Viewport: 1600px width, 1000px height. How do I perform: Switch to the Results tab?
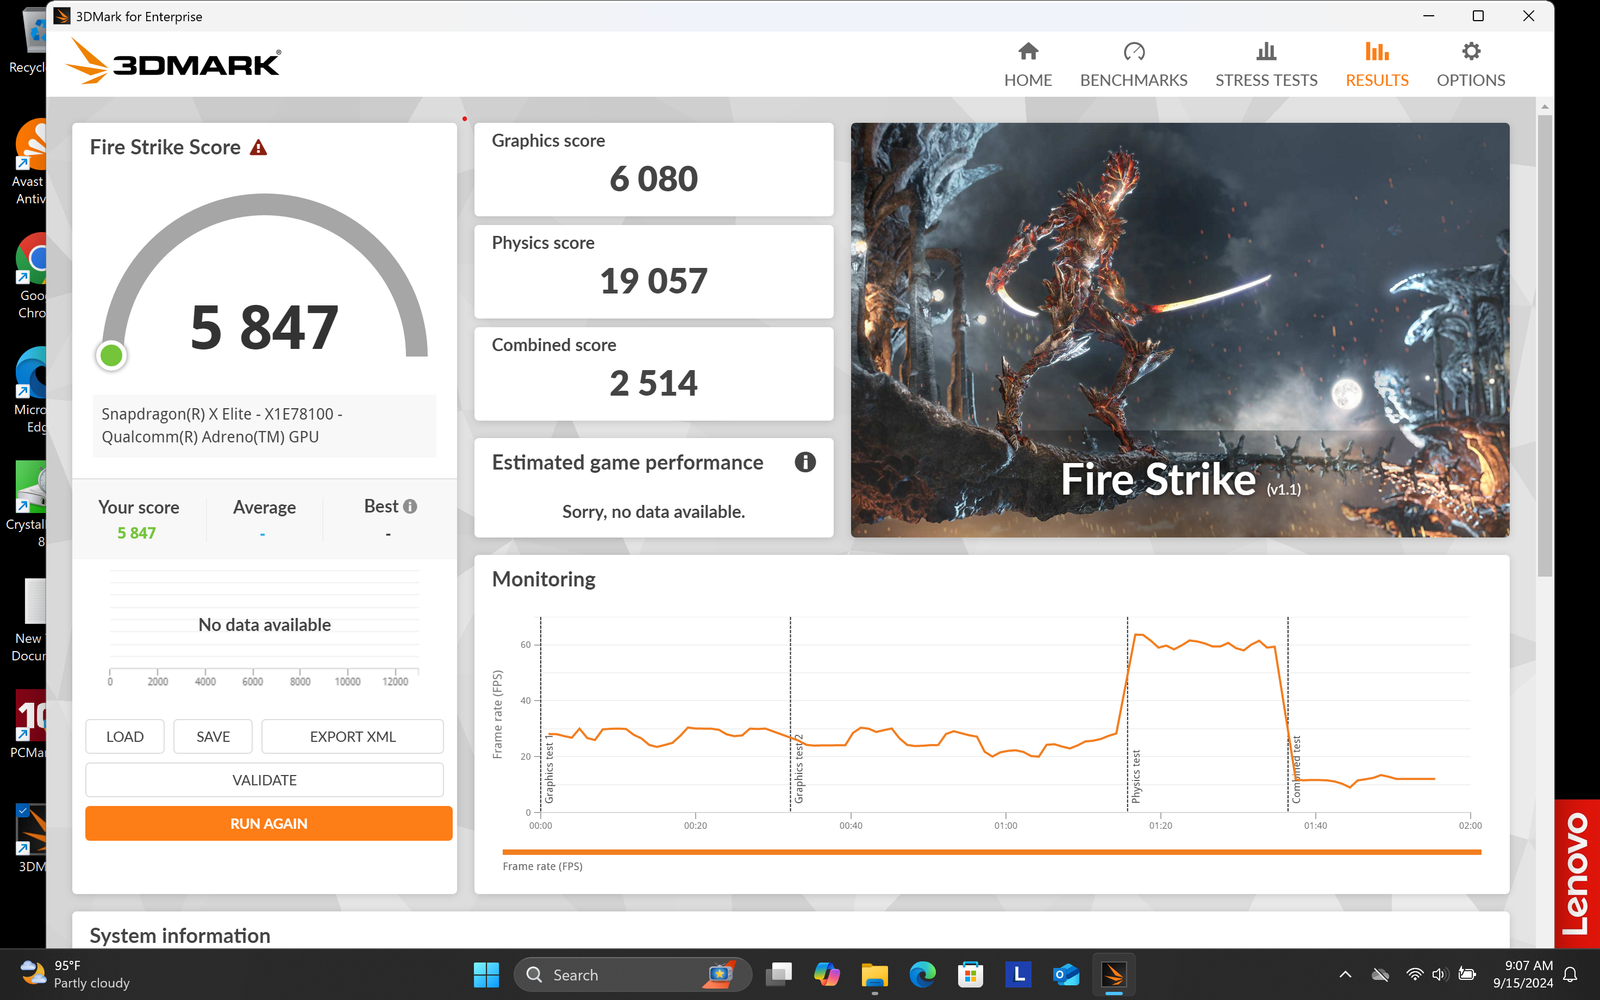[1376, 64]
